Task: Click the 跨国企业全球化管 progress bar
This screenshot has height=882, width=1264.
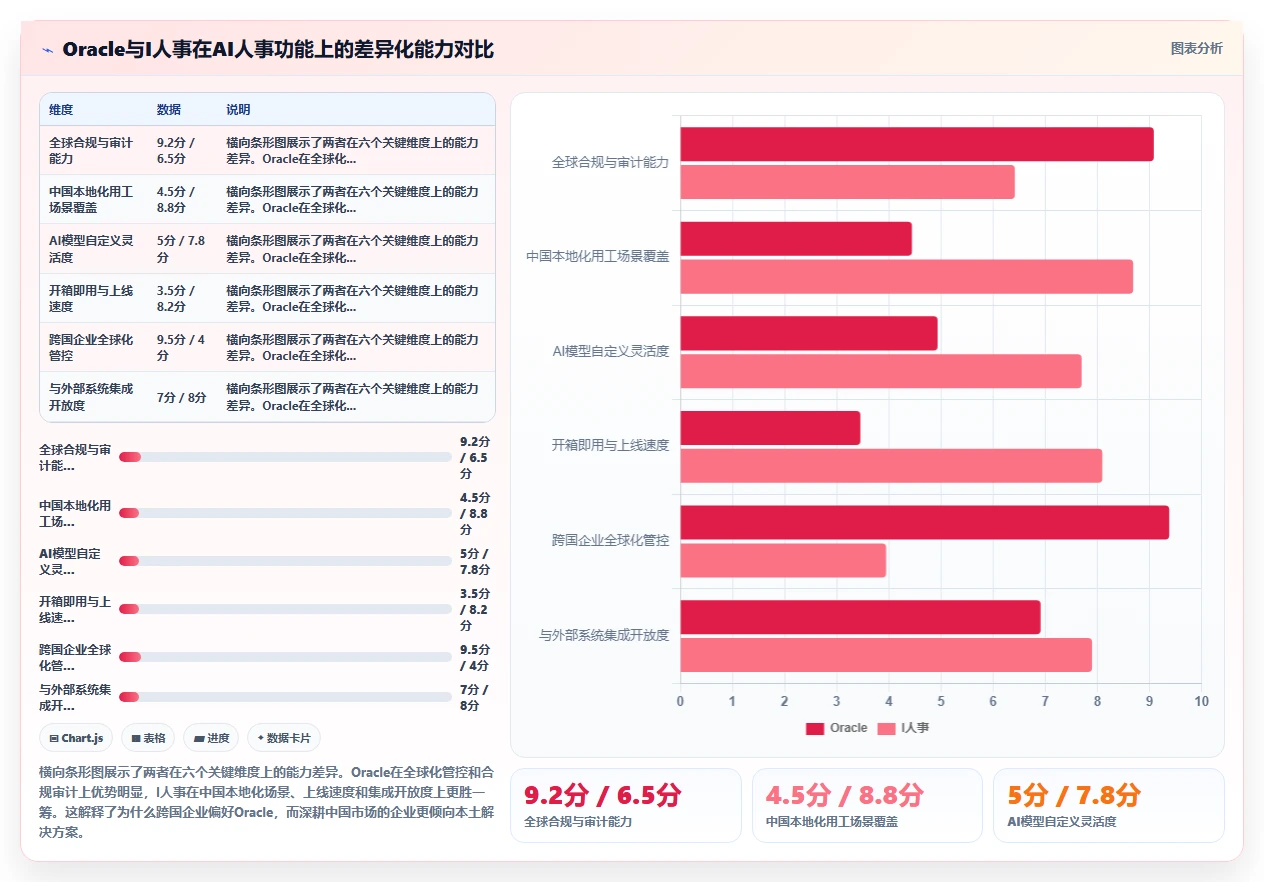Action: (x=285, y=657)
